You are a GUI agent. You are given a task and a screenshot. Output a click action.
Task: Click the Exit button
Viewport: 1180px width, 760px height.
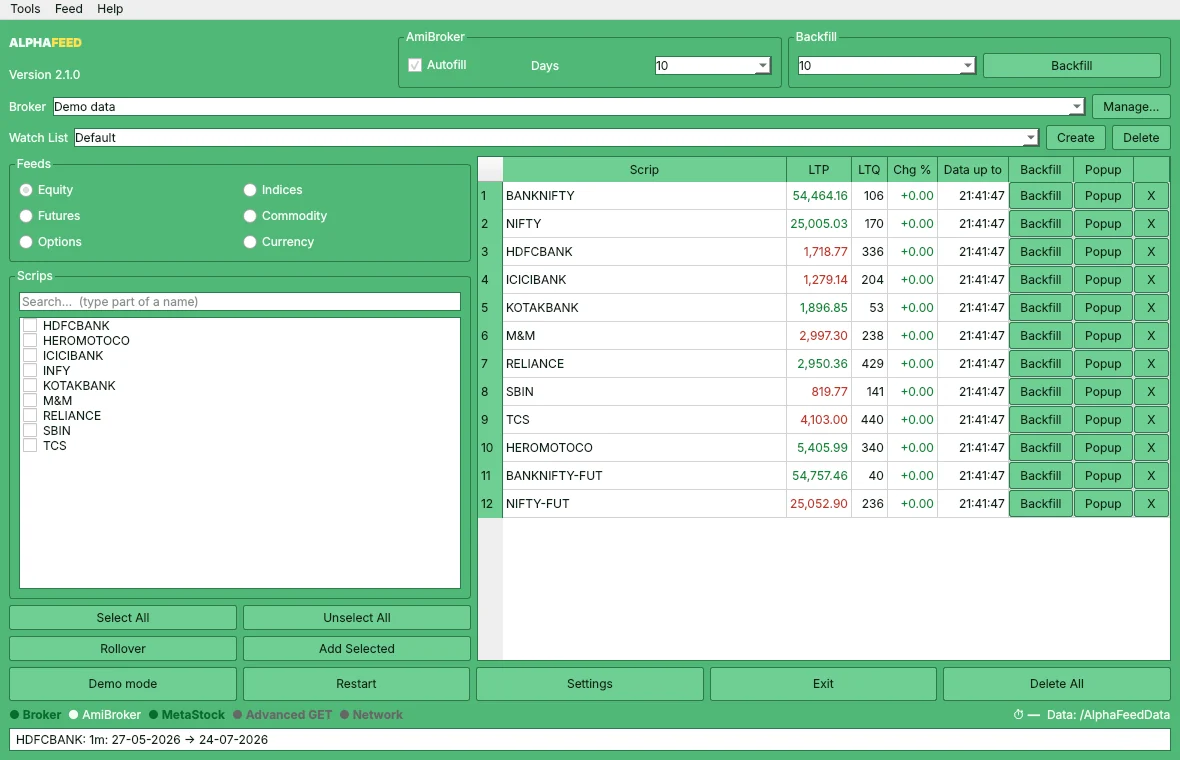tap(823, 684)
